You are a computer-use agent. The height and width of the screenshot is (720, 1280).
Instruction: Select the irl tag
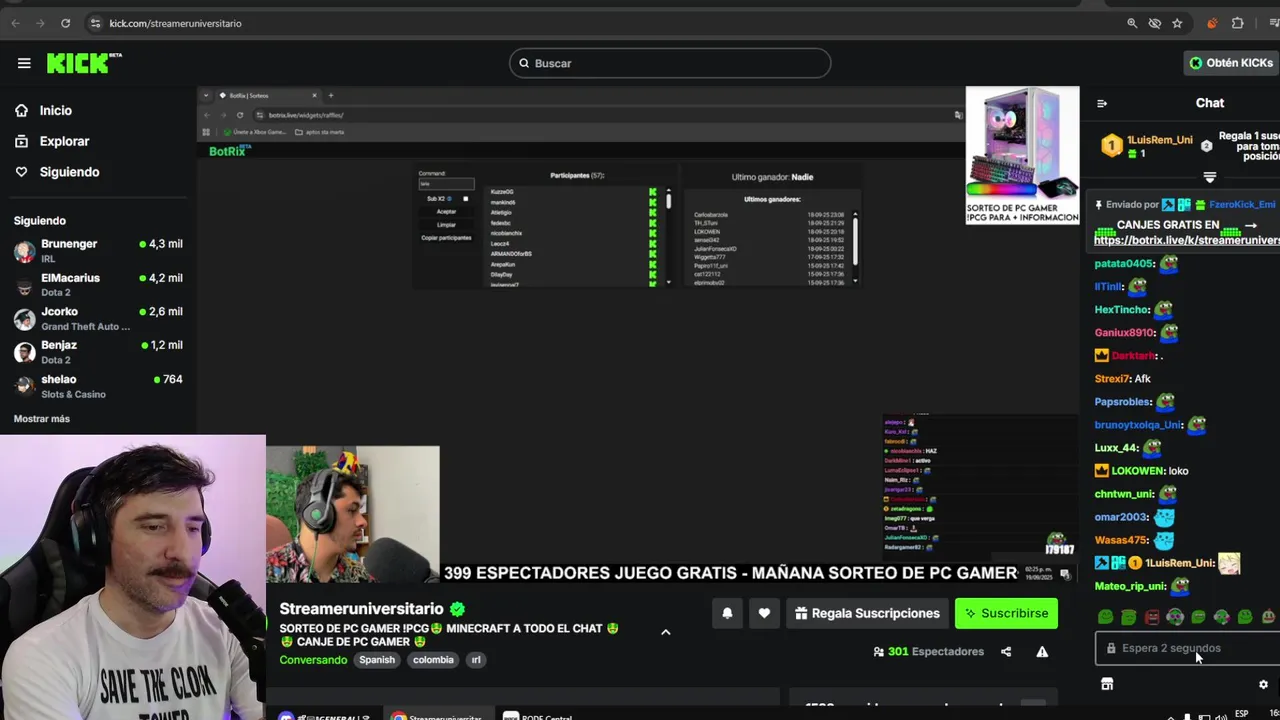(x=476, y=660)
